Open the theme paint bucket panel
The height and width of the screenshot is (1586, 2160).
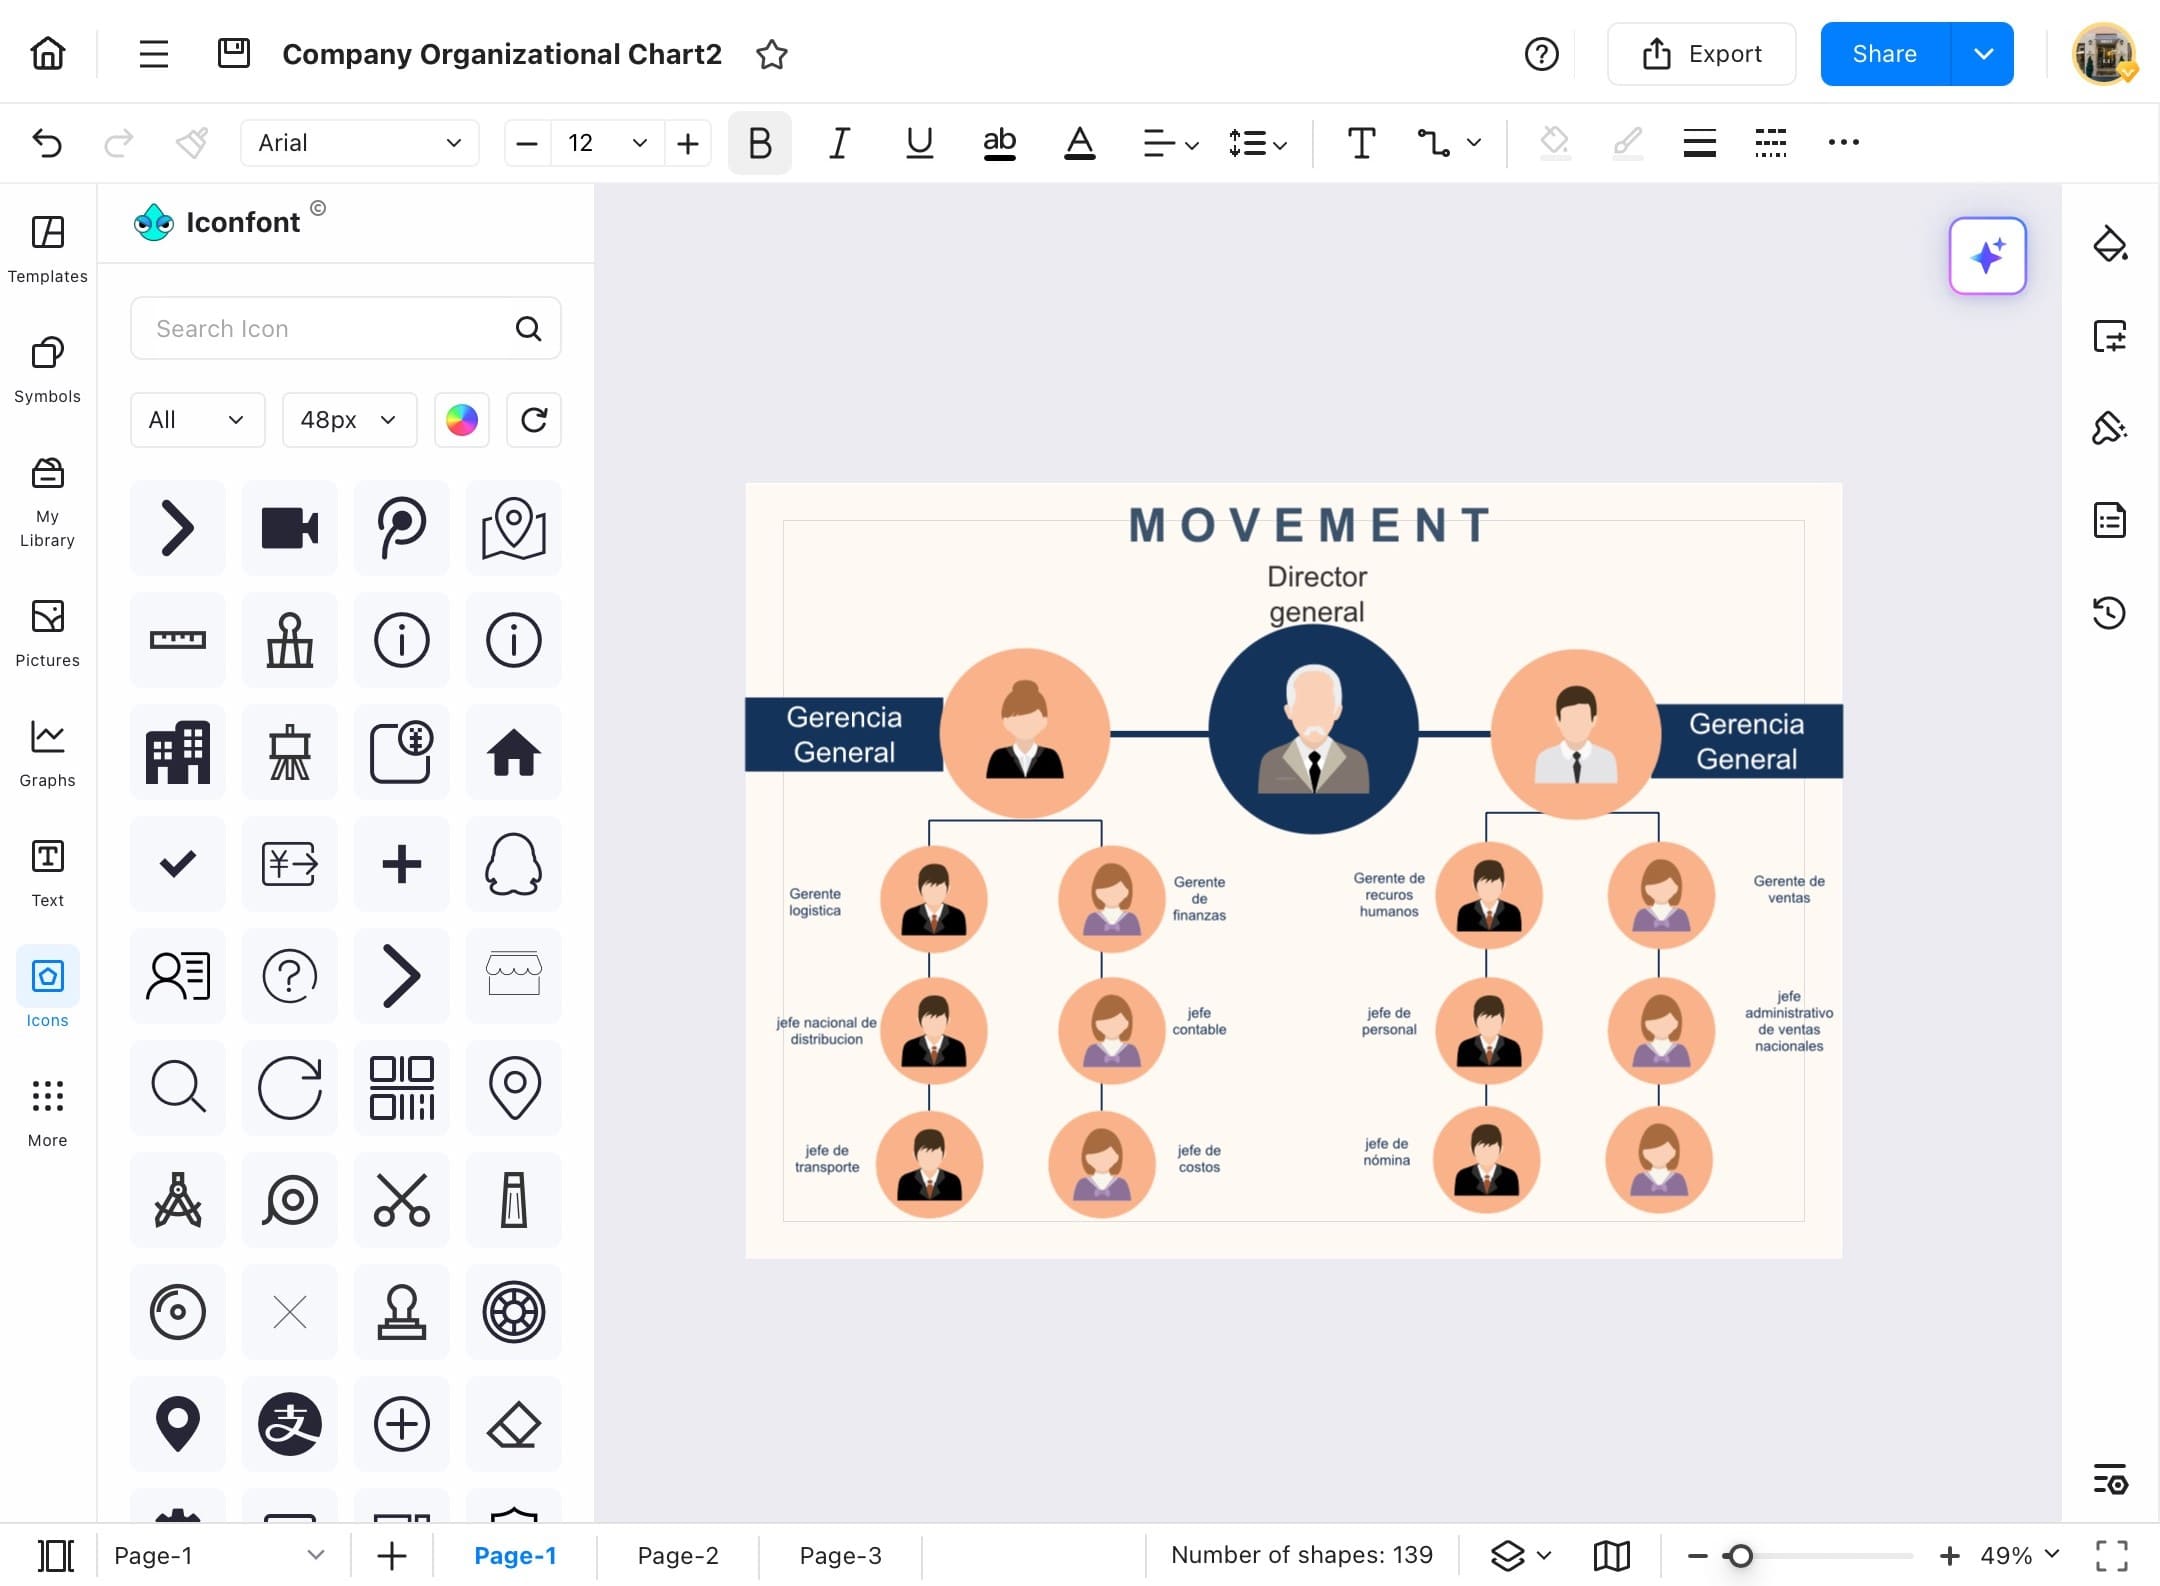coord(2109,245)
